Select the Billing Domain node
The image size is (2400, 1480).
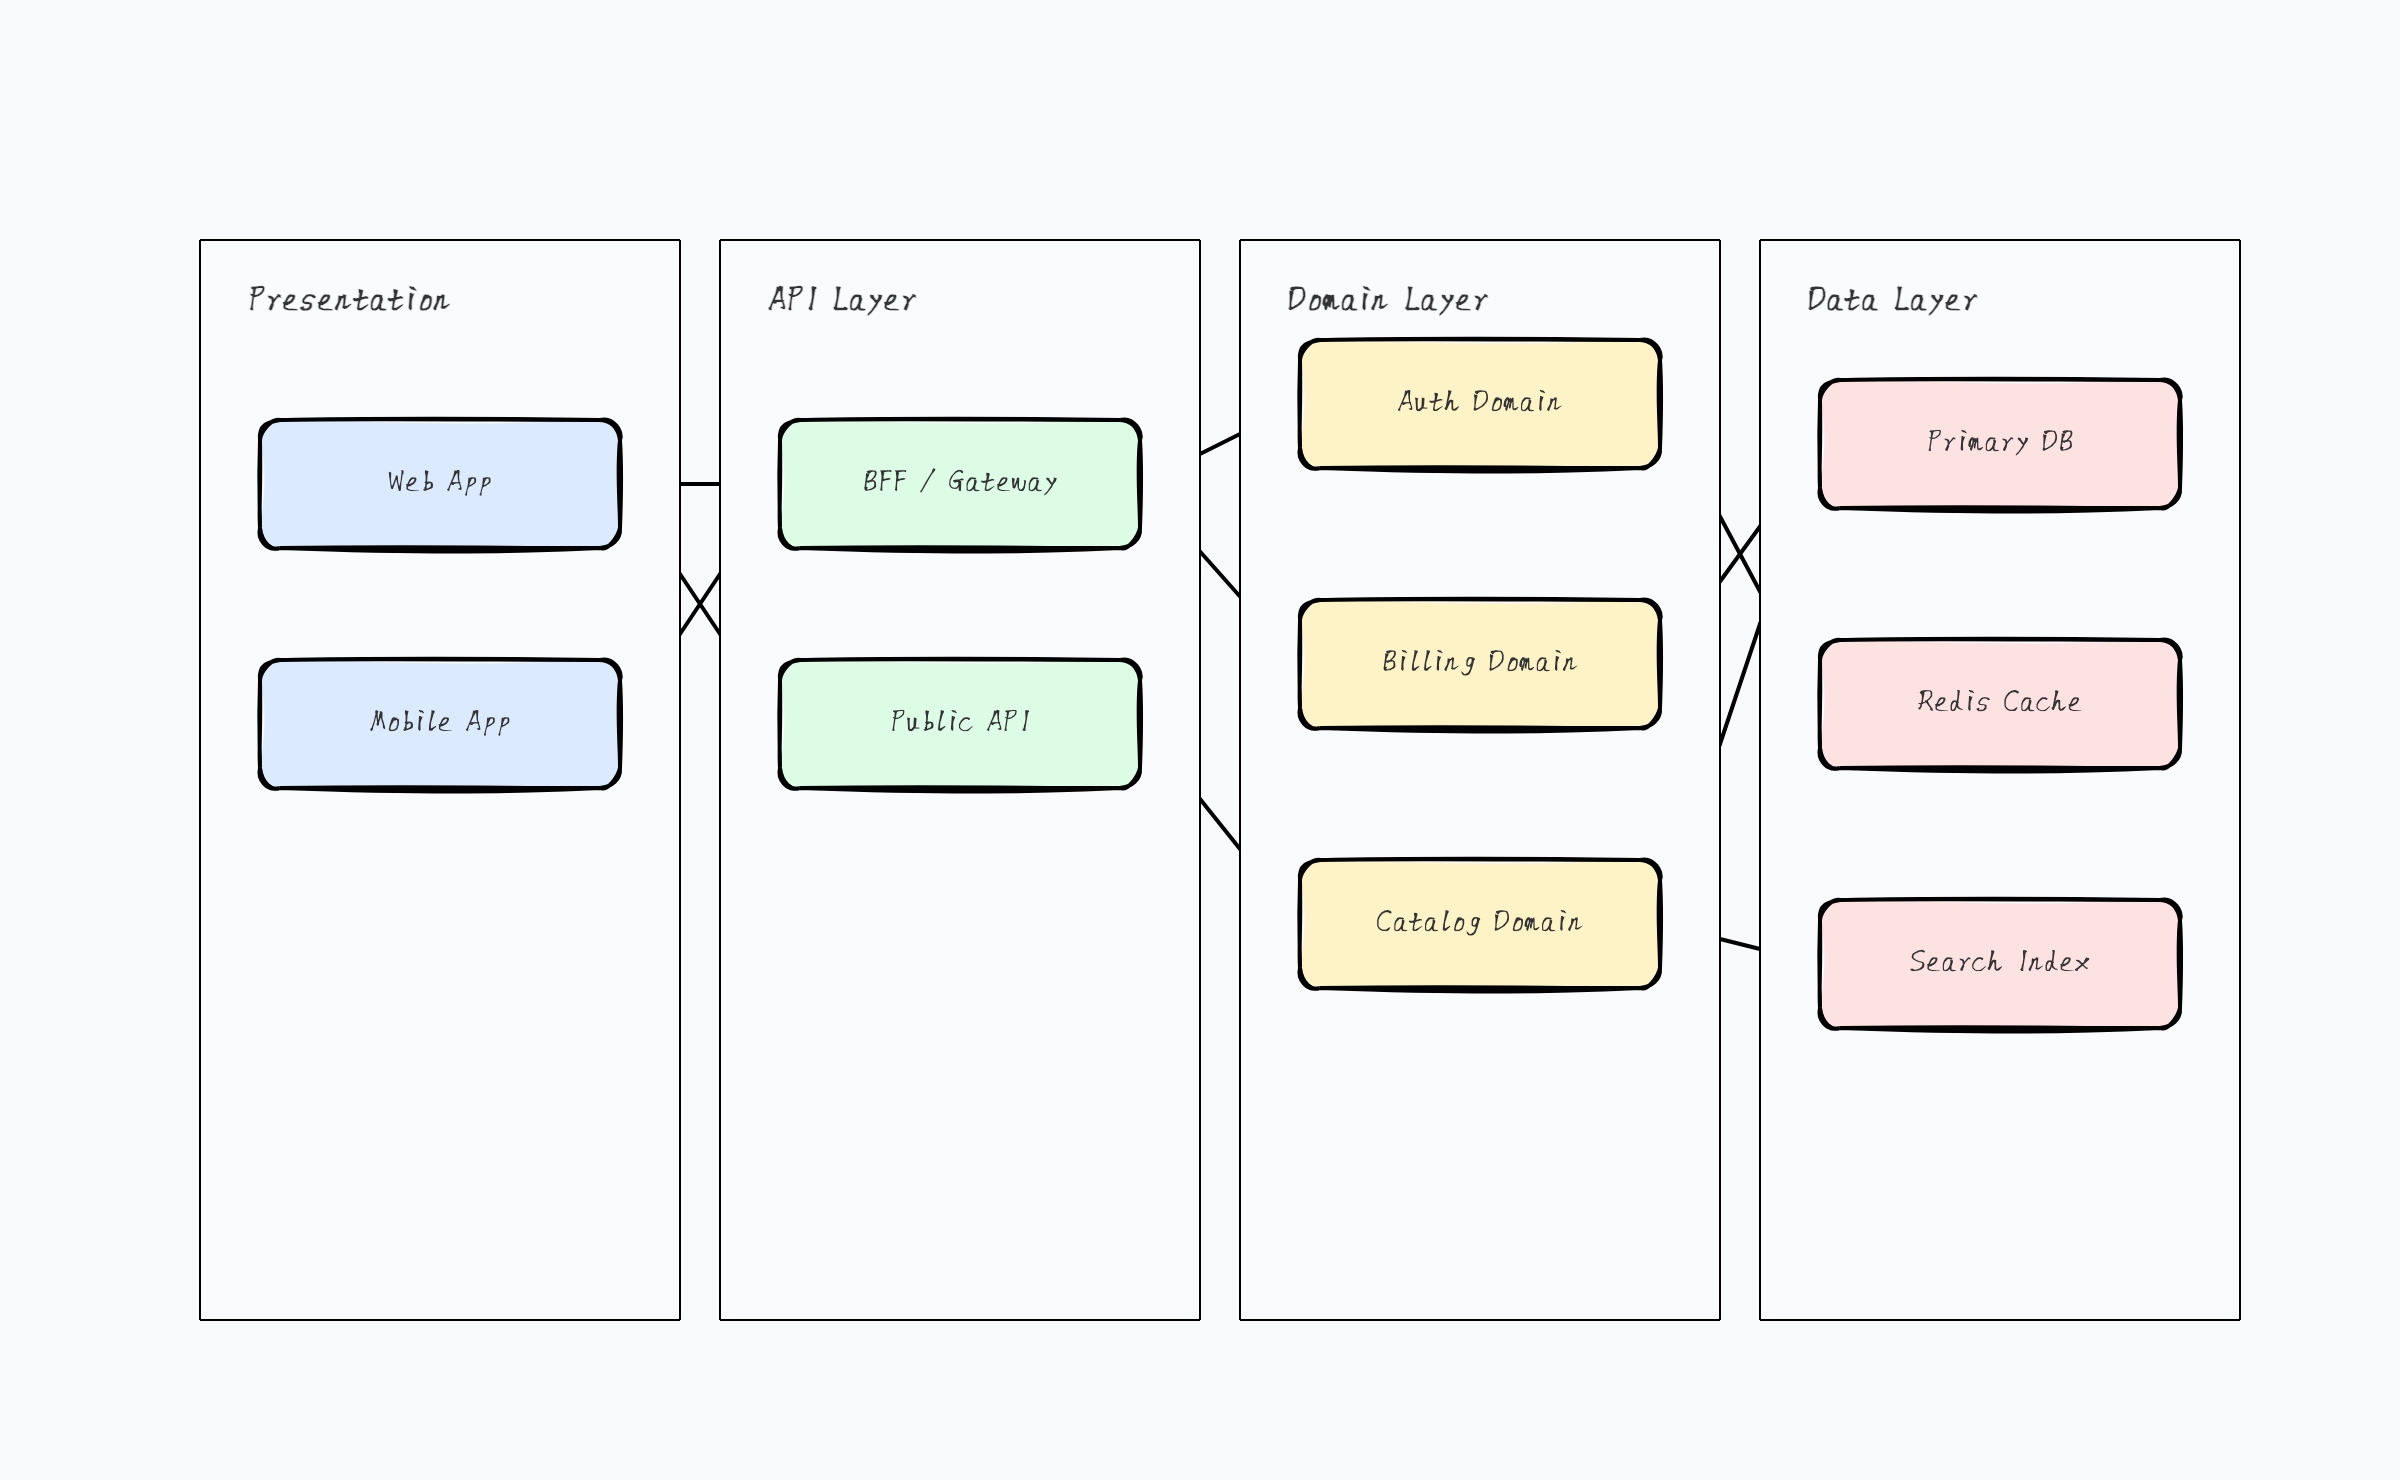click(x=1478, y=662)
